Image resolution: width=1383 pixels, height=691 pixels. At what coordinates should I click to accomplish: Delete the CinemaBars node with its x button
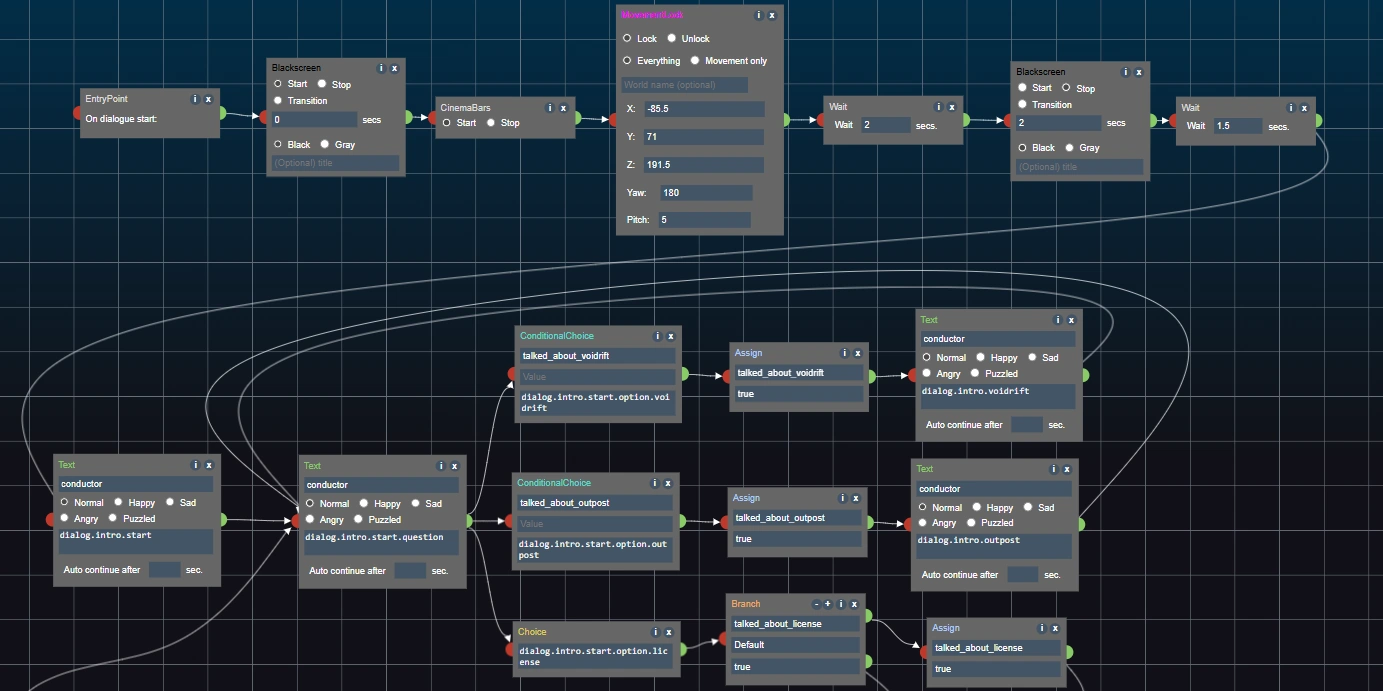pos(563,108)
